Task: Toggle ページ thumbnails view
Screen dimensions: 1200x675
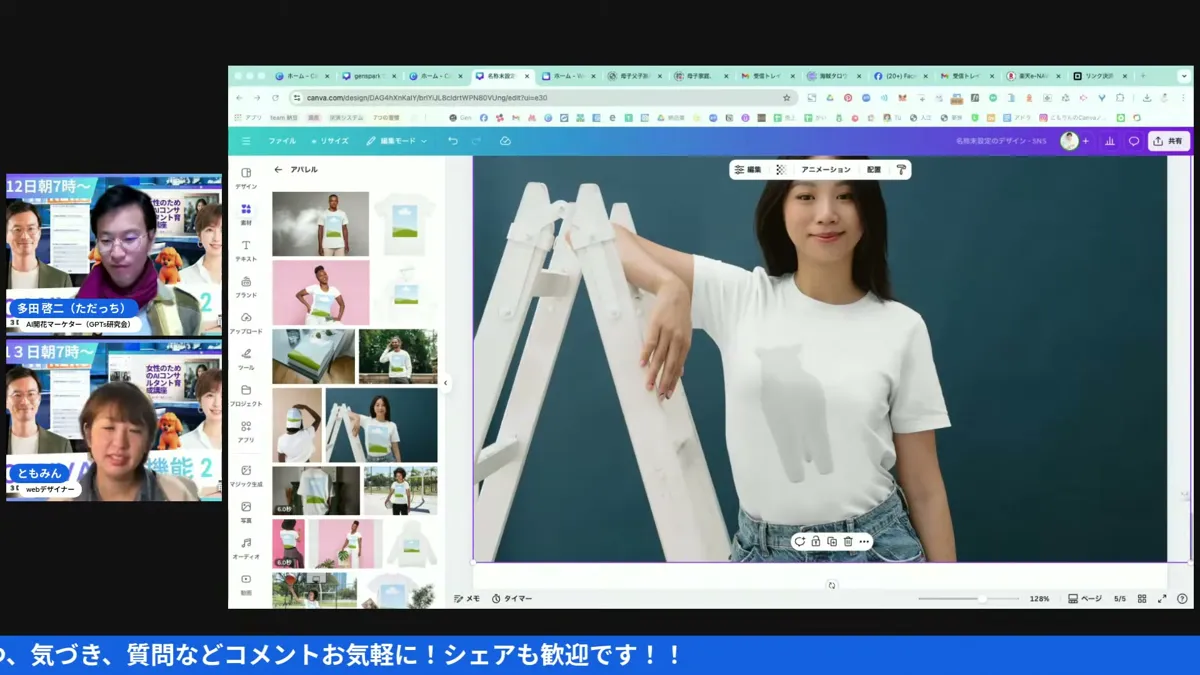Action: tap(1085, 599)
